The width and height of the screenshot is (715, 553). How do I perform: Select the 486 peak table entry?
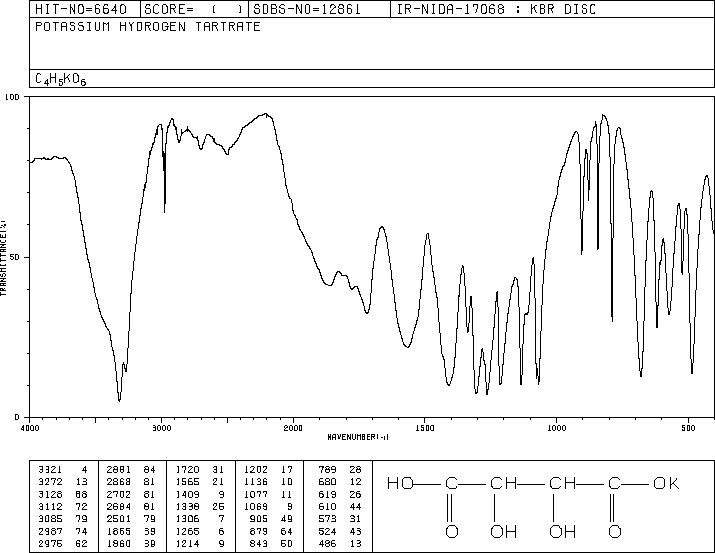point(340,543)
